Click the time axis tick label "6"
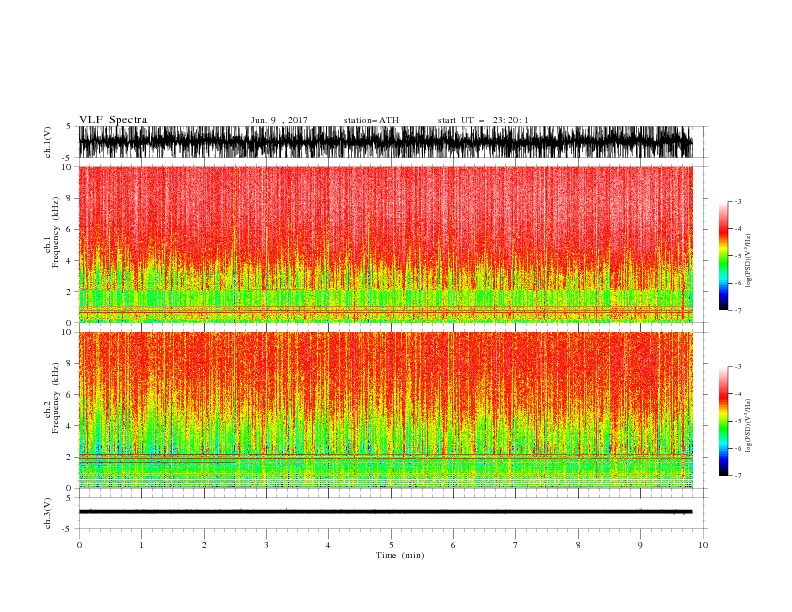Screen dimensions: 792x612 pos(453,545)
